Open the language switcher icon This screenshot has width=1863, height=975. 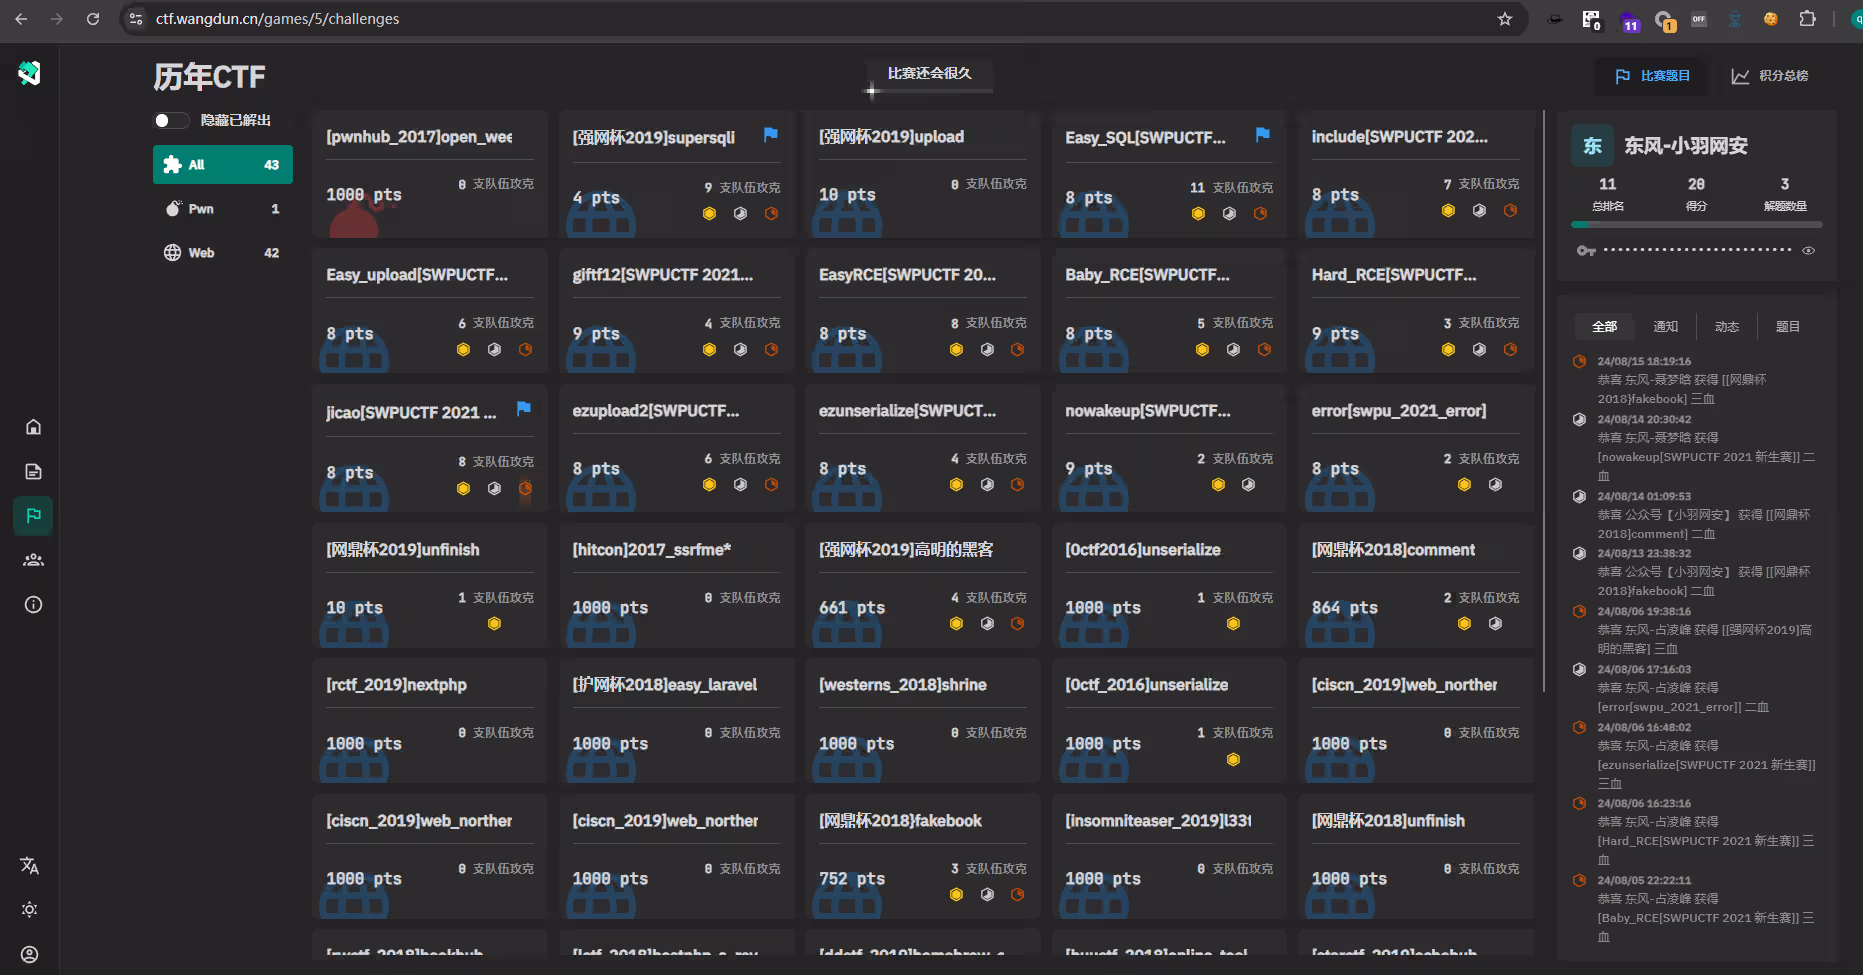(x=30, y=865)
